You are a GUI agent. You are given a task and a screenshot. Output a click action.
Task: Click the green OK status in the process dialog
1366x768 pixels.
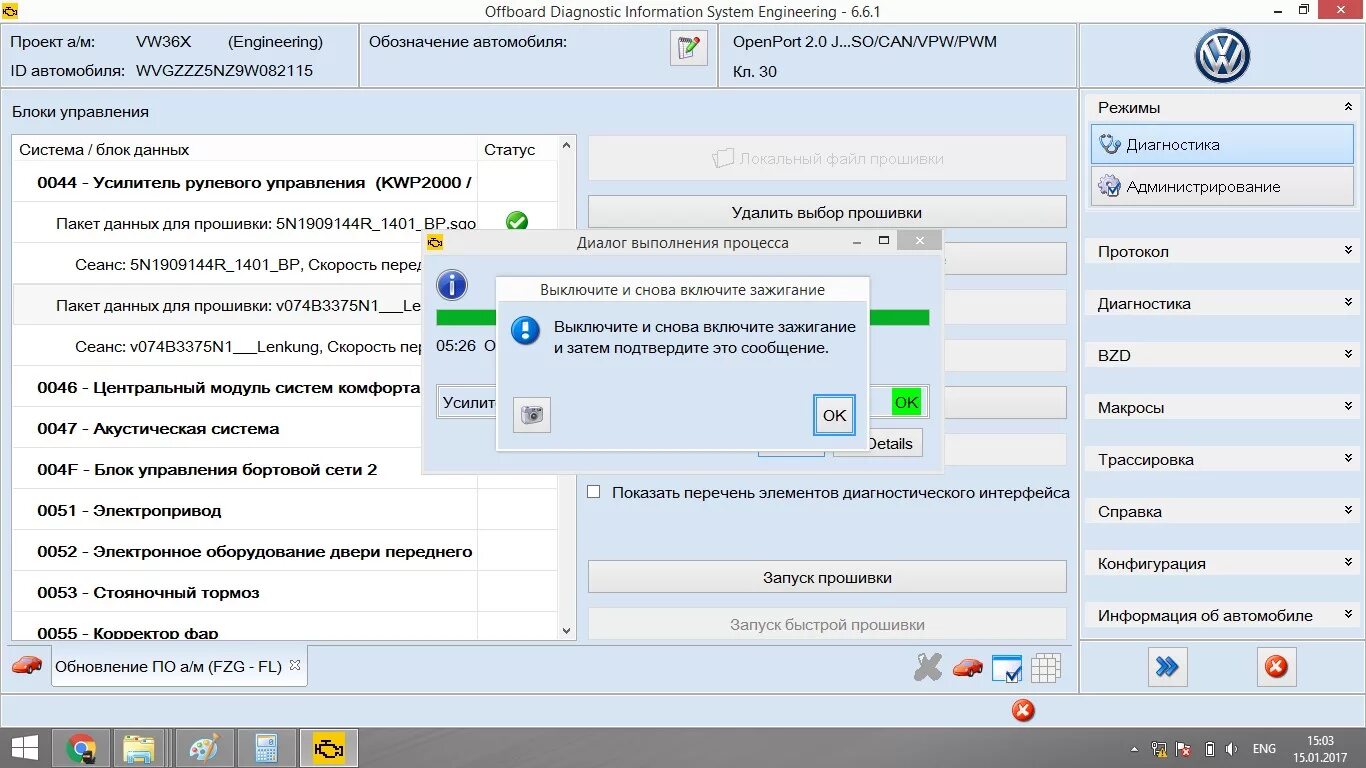906,402
